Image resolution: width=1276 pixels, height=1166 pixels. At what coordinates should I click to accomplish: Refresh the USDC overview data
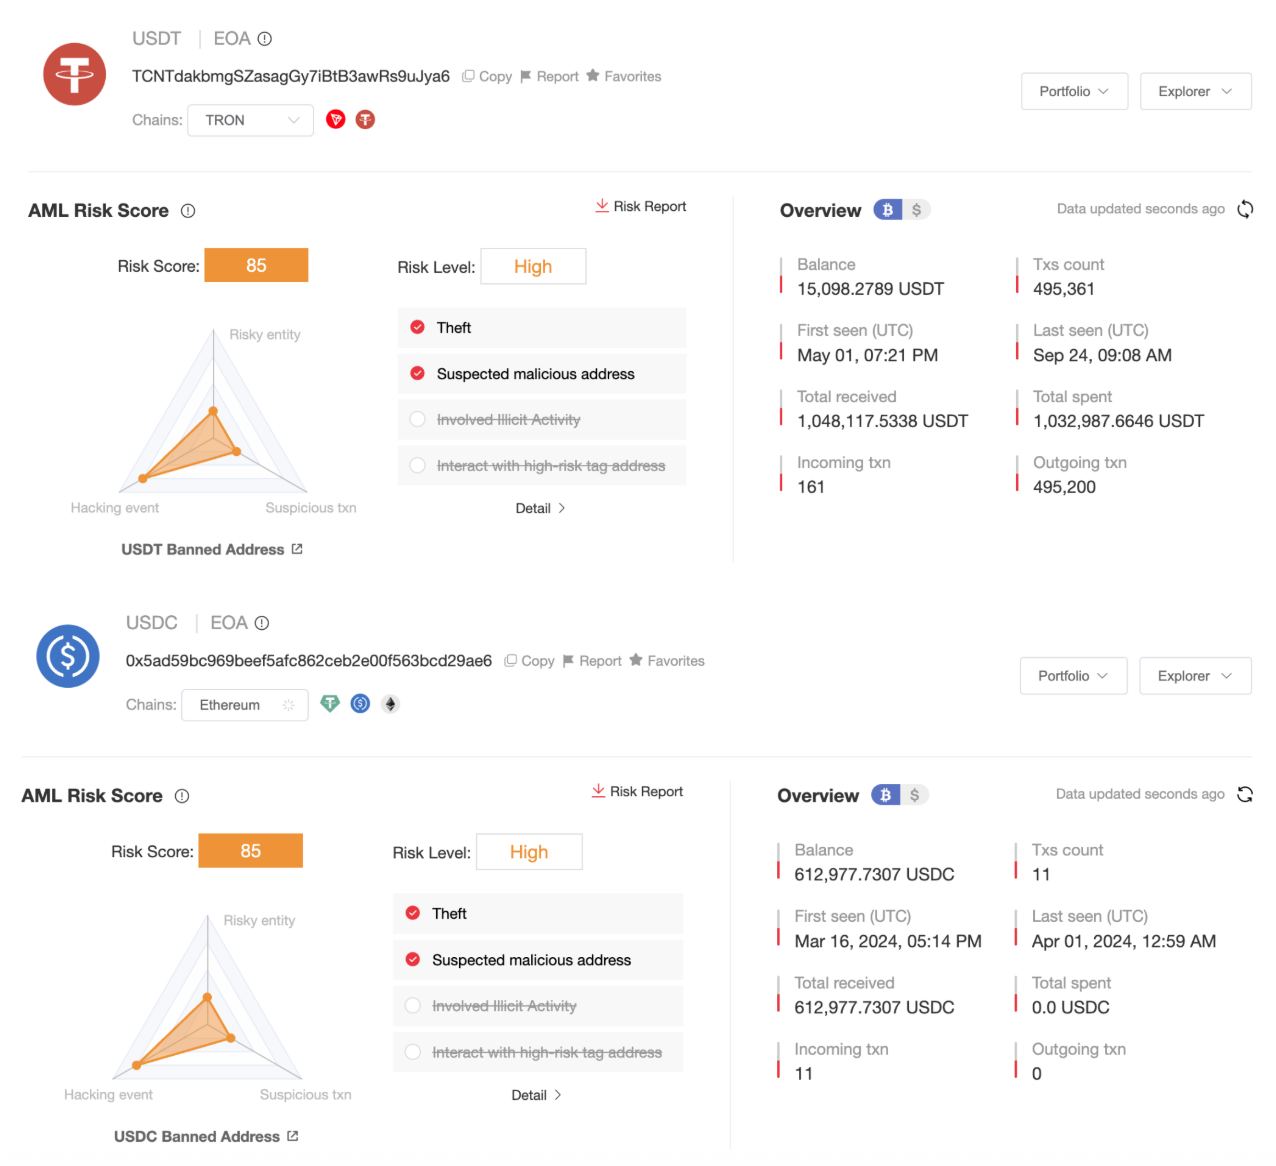(x=1245, y=794)
